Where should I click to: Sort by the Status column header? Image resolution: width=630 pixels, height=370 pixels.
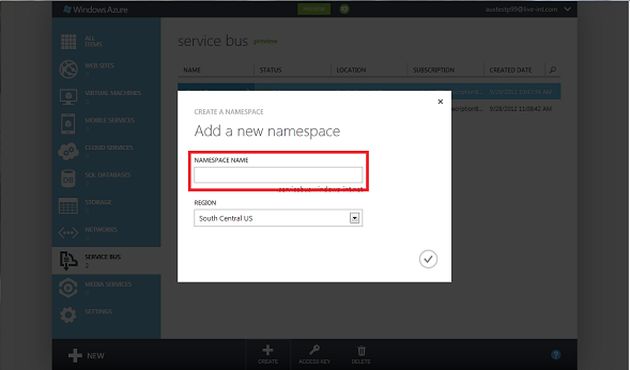coord(270,70)
